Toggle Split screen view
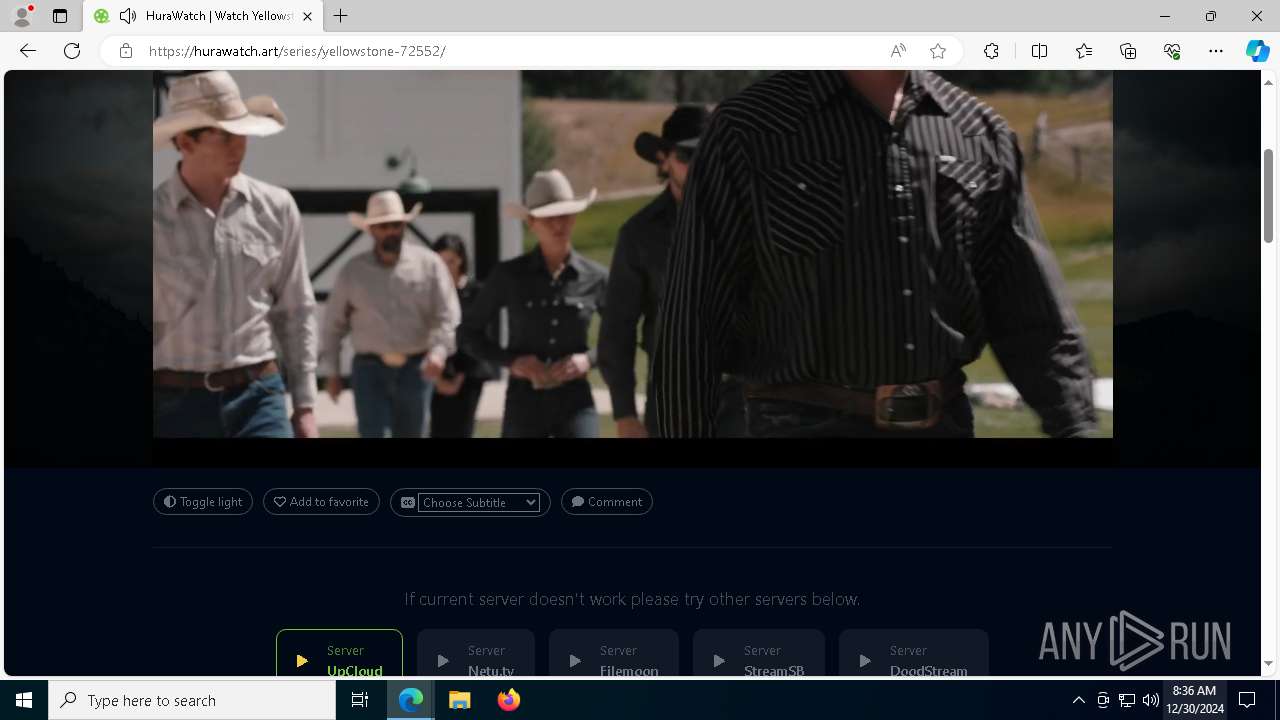Image resolution: width=1280 pixels, height=720 pixels. click(x=1039, y=51)
